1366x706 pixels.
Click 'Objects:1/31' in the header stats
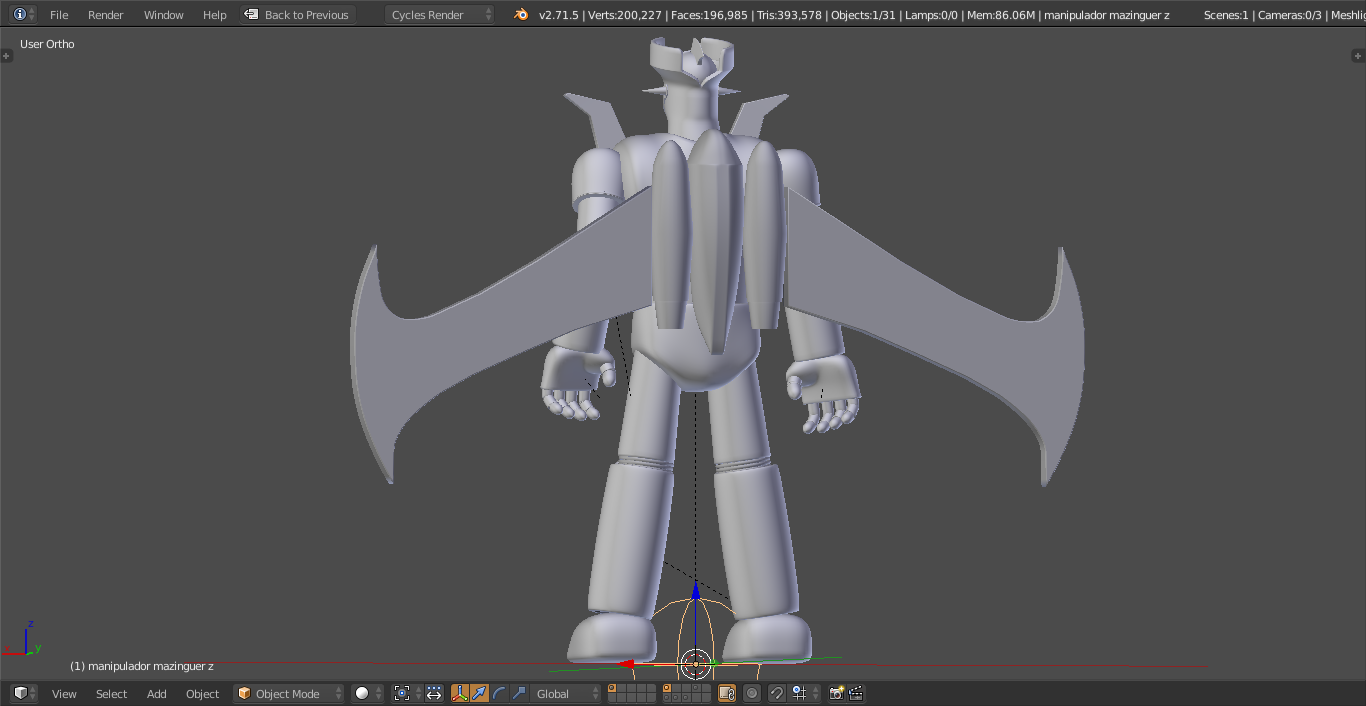[x=862, y=15]
